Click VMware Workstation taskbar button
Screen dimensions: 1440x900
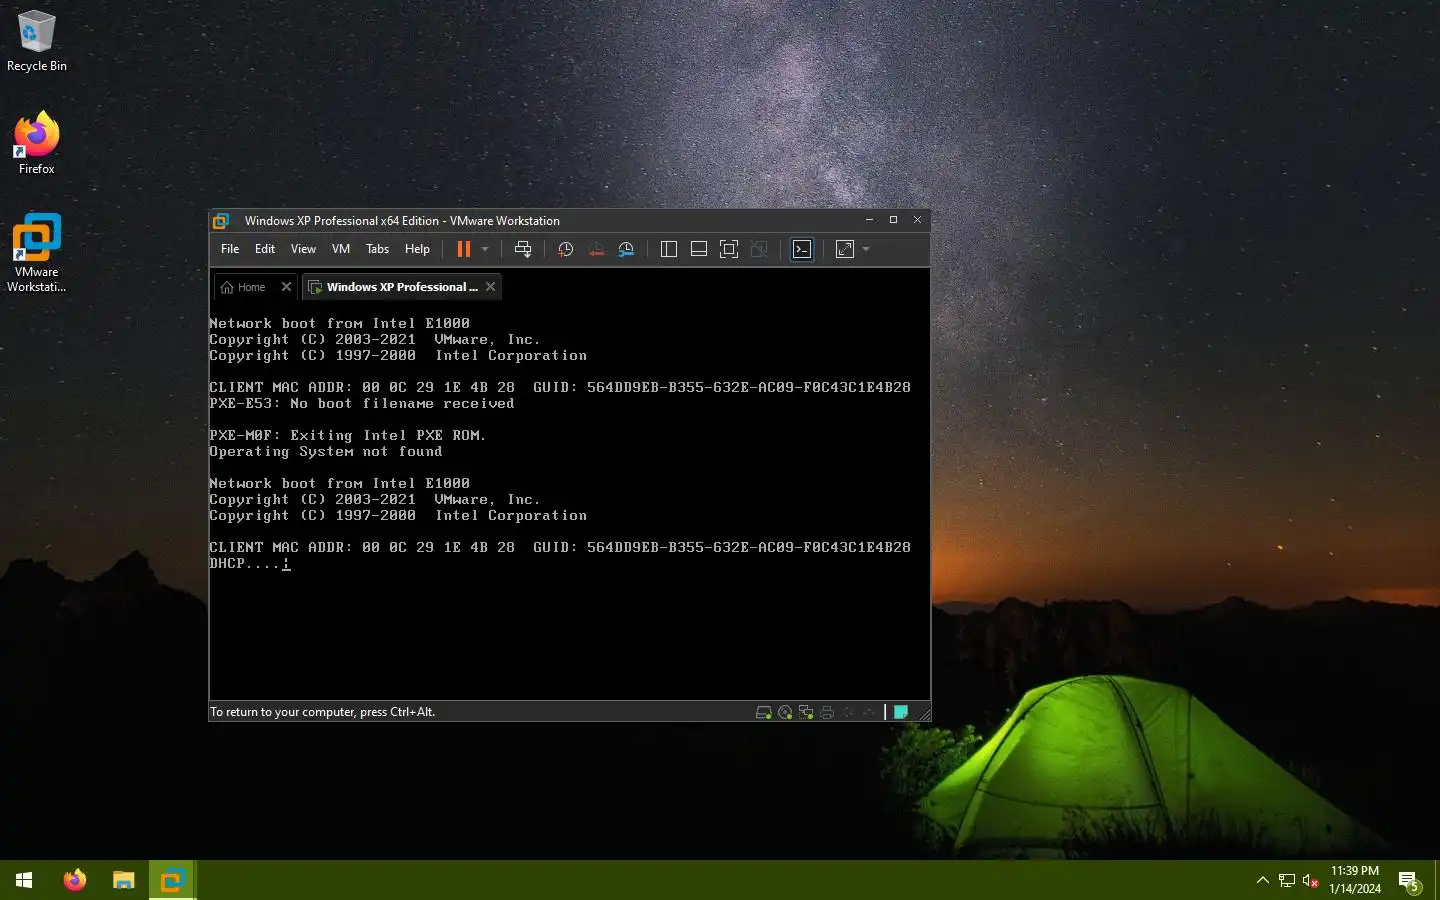pyautogui.click(x=172, y=880)
